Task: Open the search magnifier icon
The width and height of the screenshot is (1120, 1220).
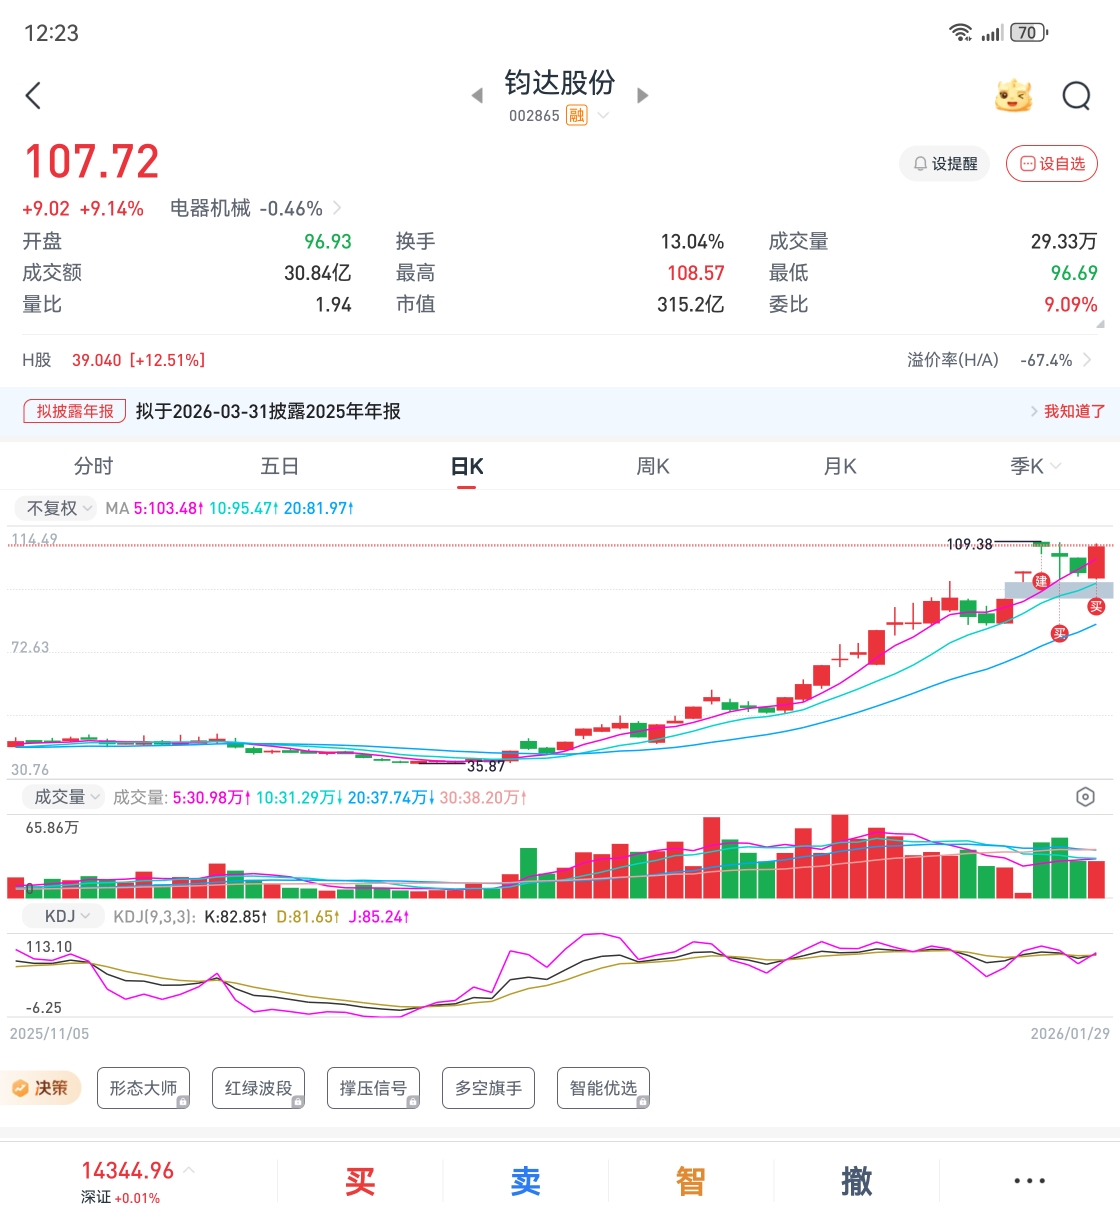Action: (1076, 96)
